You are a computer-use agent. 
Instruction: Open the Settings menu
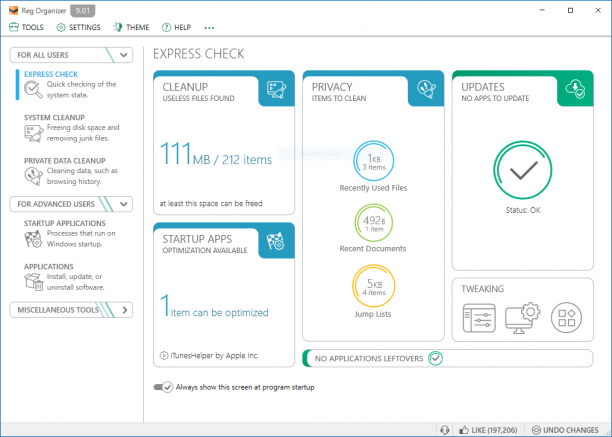pyautogui.click(x=78, y=27)
